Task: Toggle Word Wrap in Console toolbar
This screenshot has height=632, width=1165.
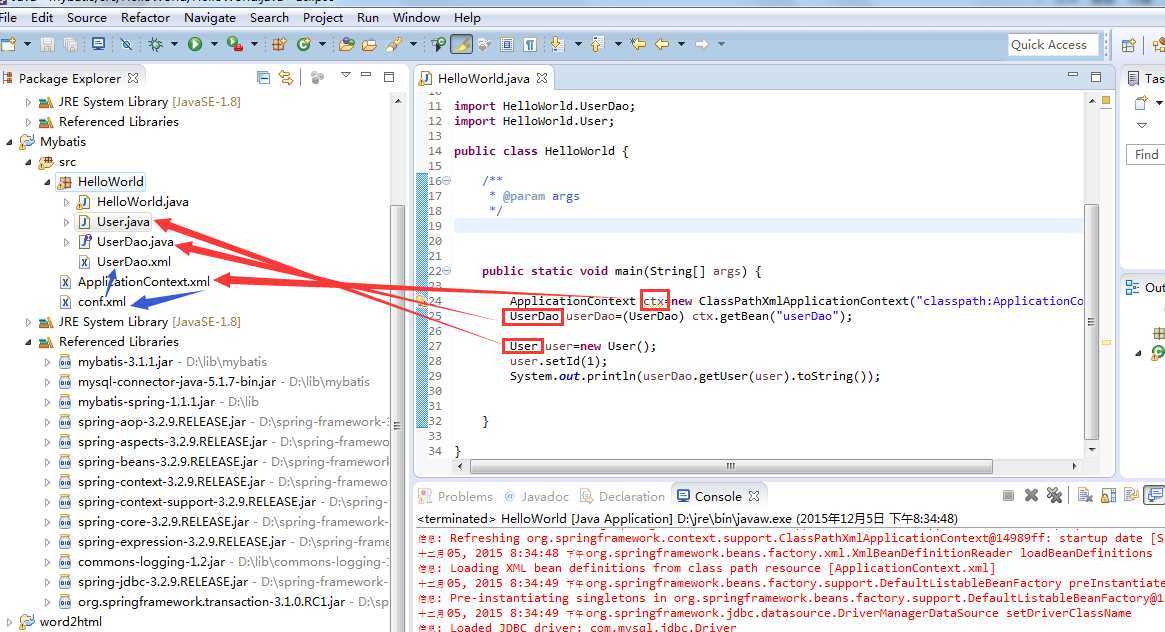Action: coord(1132,495)
